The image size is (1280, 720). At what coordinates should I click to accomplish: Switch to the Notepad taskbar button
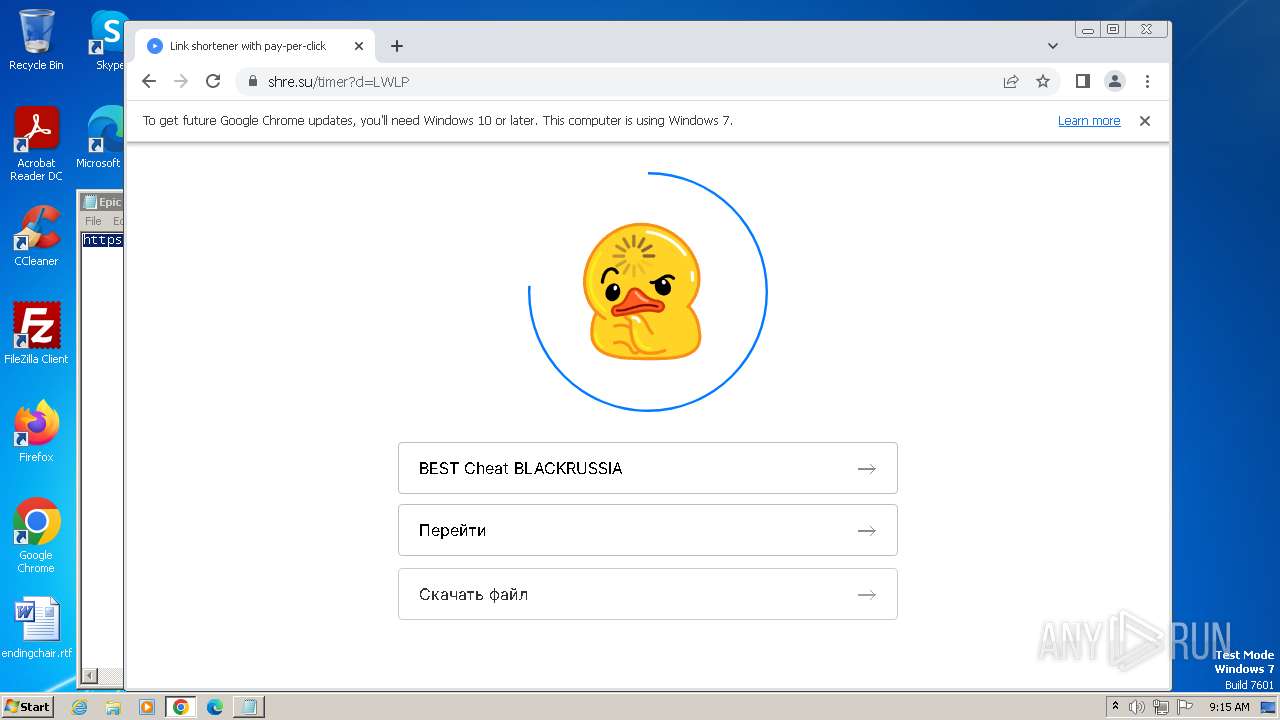[249, 707]
